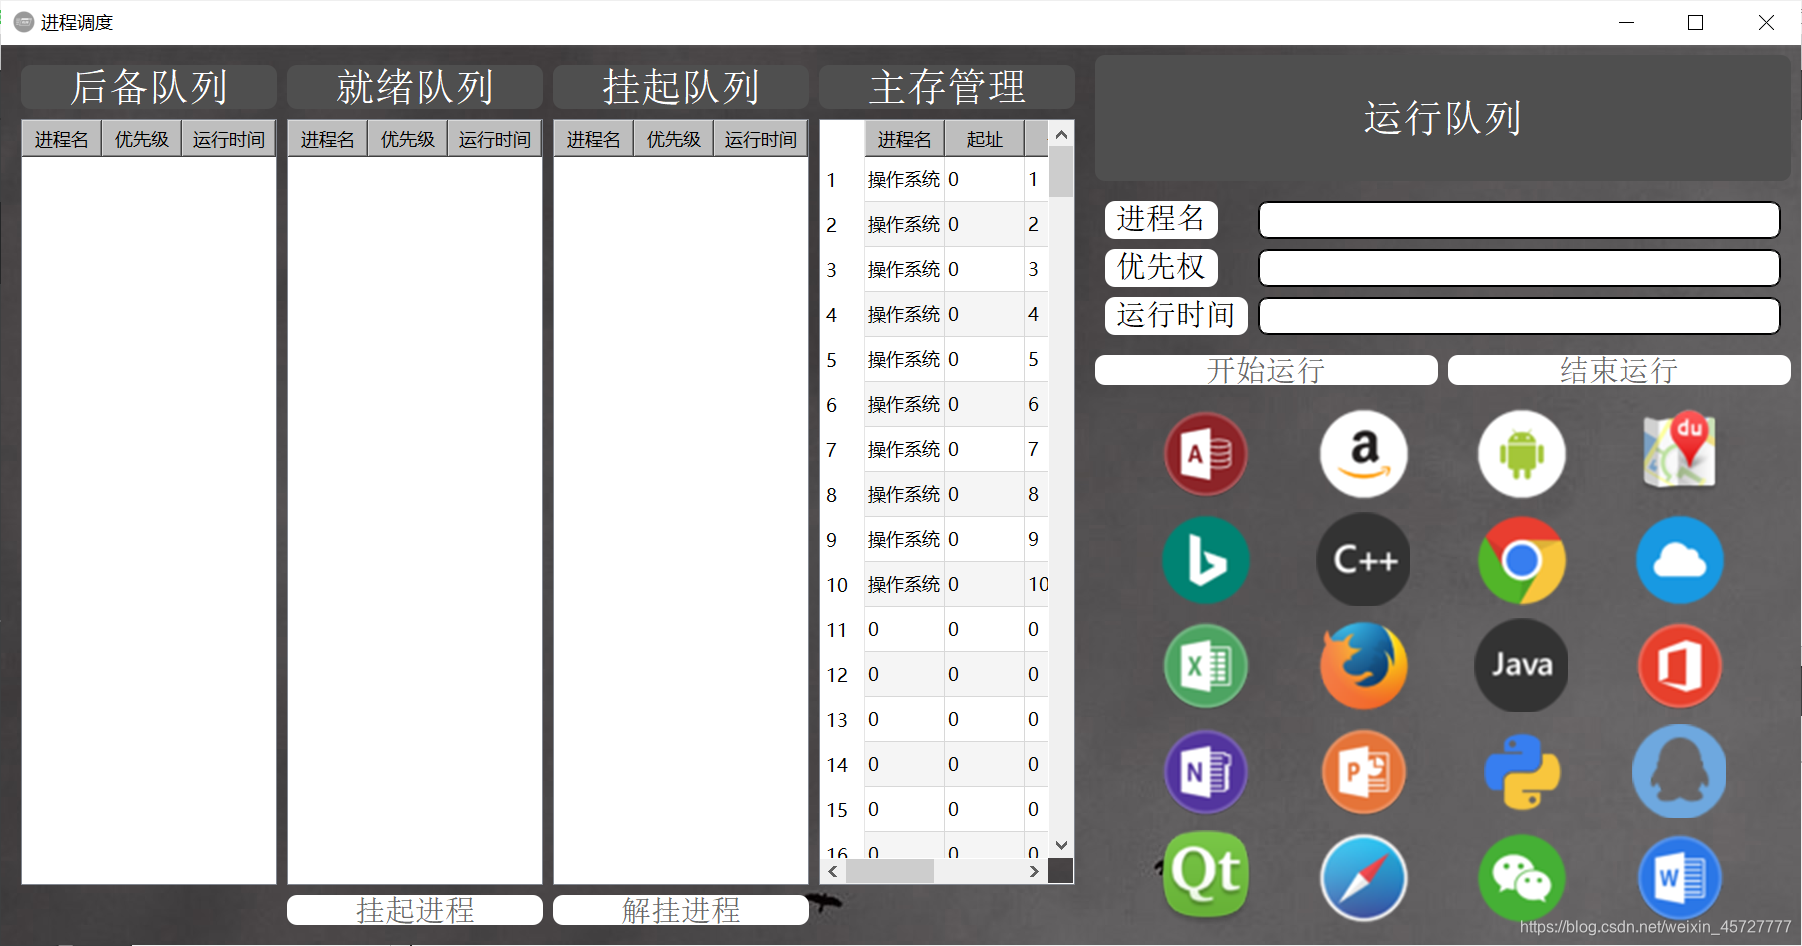Focus the 进程名 input field
This screenshot has width=1802, height=946.
tap(1519, 220)
